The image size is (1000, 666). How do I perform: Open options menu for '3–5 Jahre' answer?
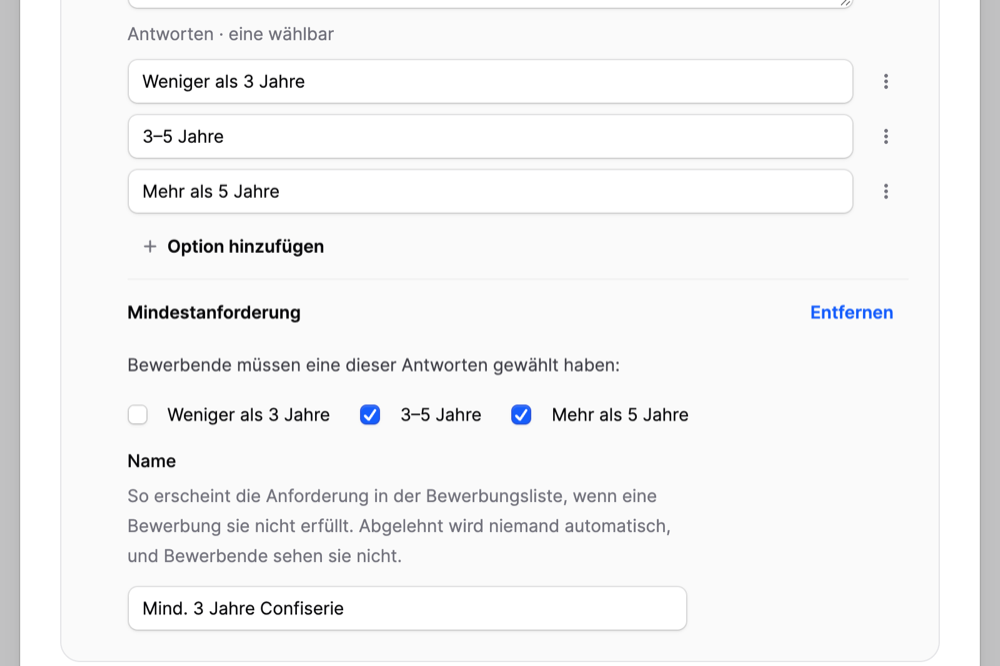886,137
